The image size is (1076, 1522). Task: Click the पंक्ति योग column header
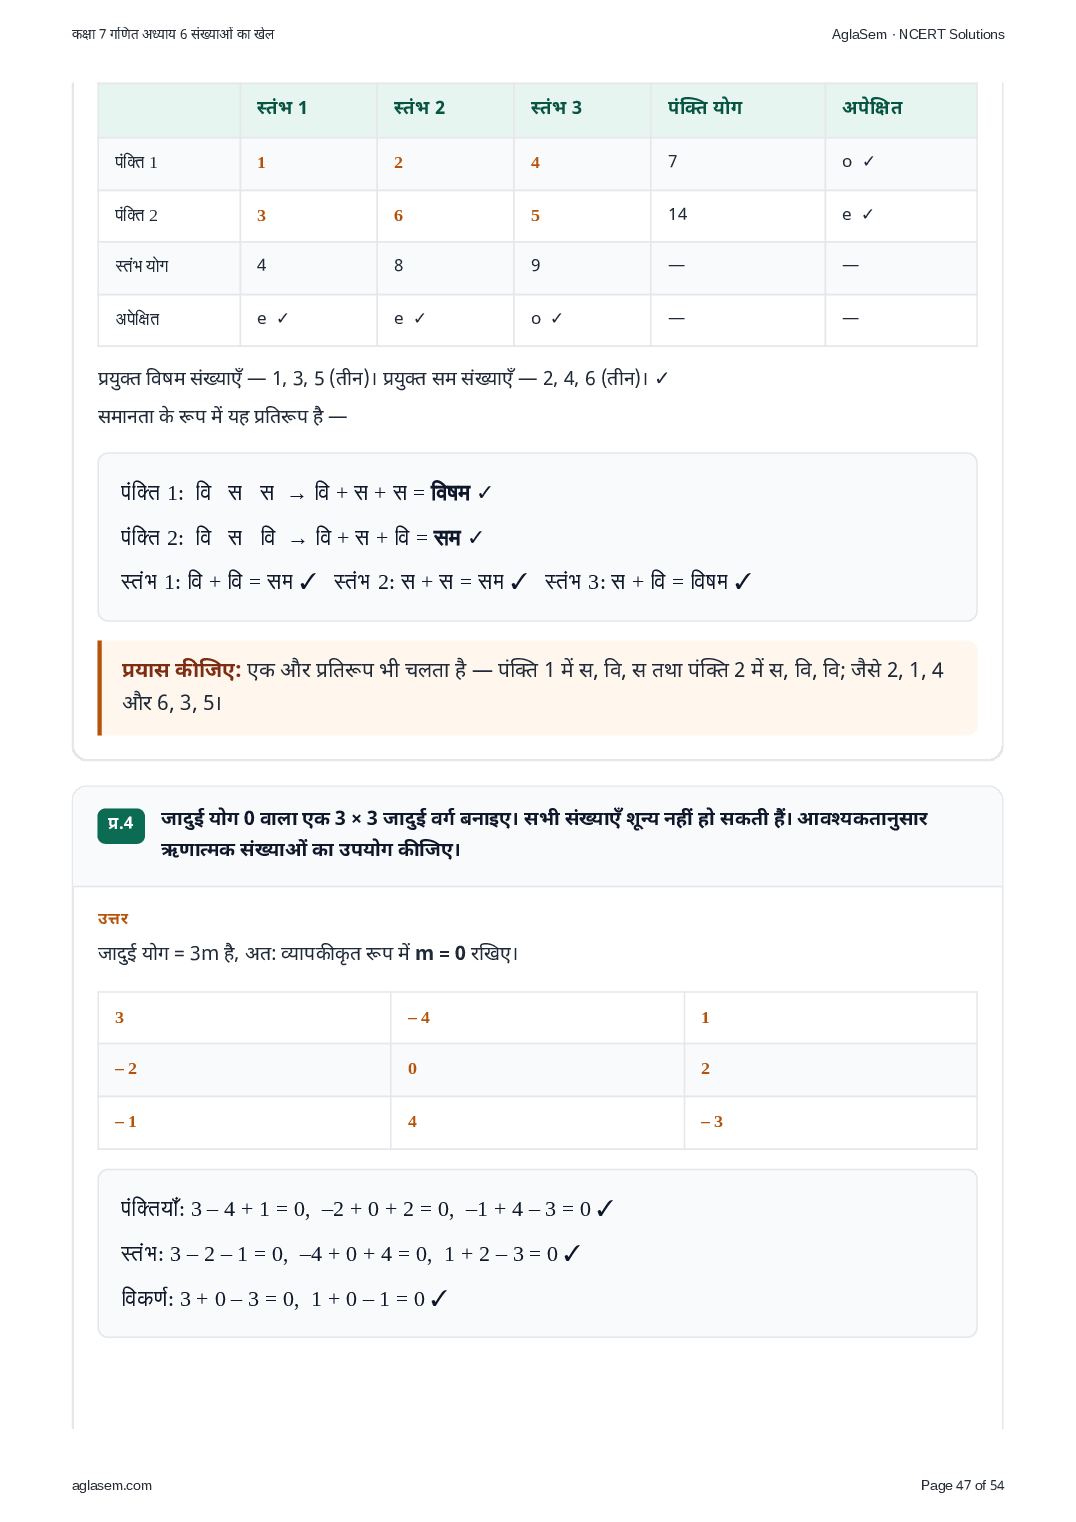pos(705,108)
